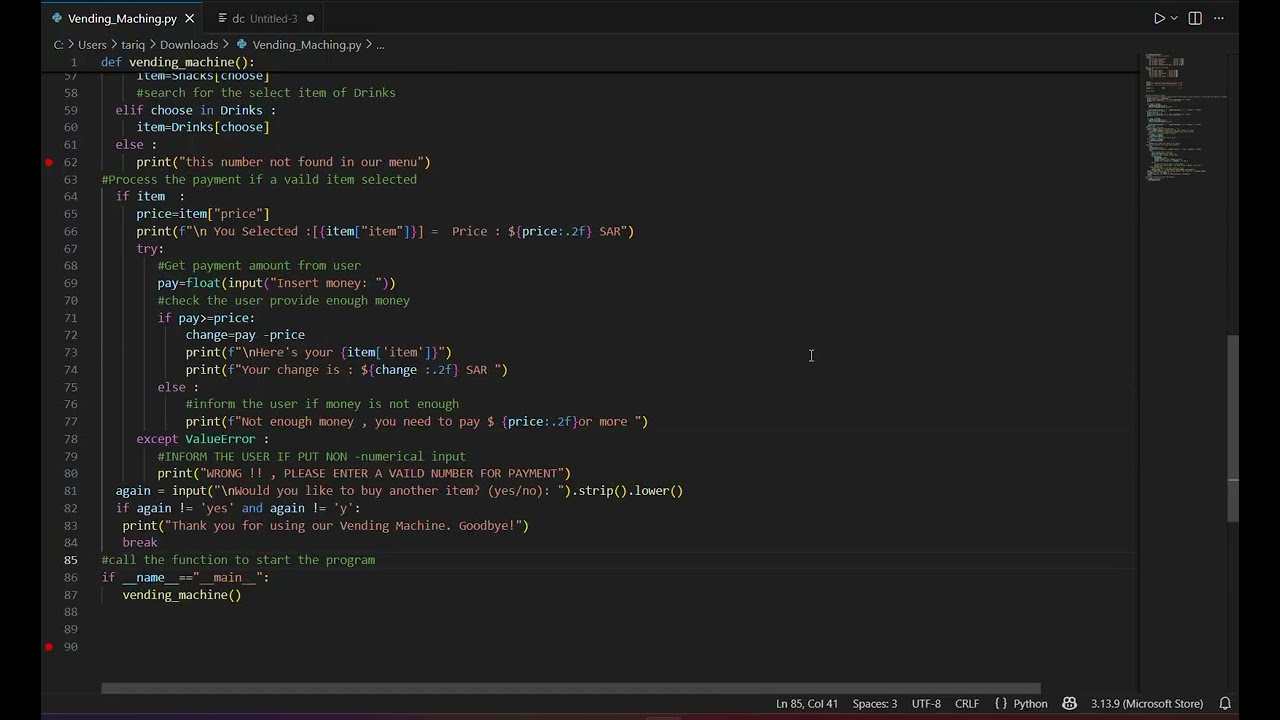1280x720 pixels.
Task: Click 'item=Drinks[choose]' line
Action: pos(203,127)
